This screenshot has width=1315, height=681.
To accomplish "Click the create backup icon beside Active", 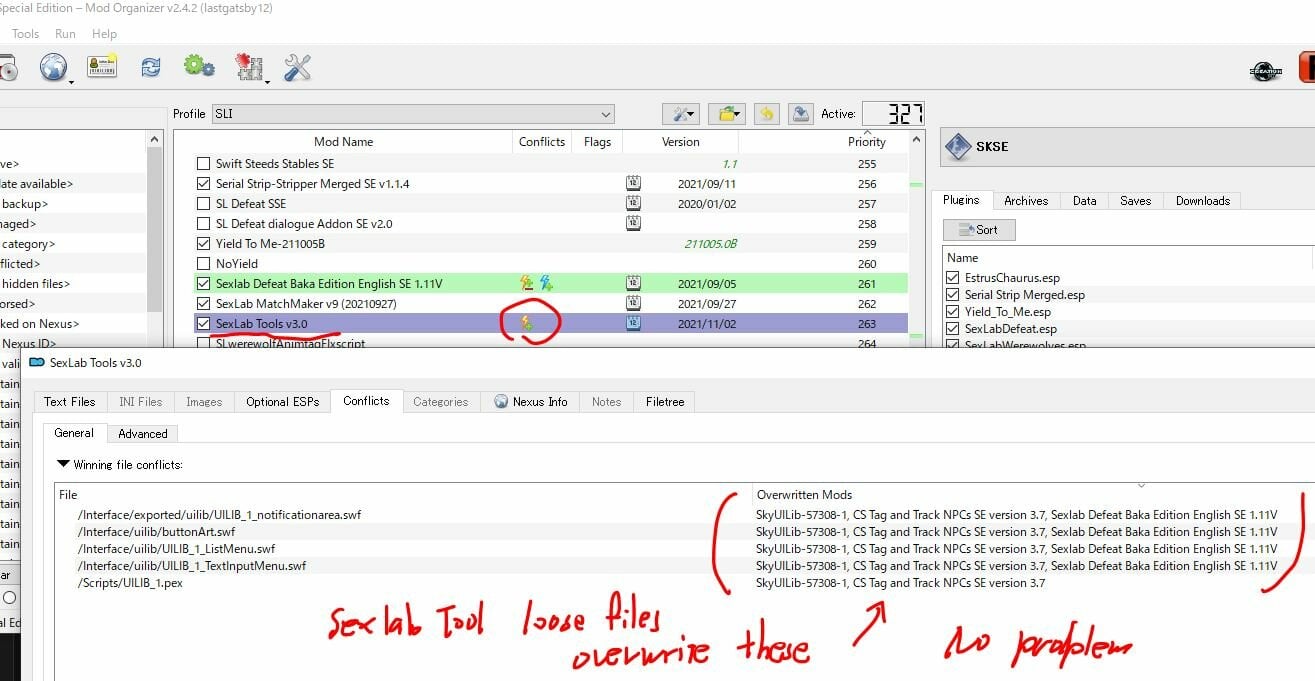I will click(800, 114).
